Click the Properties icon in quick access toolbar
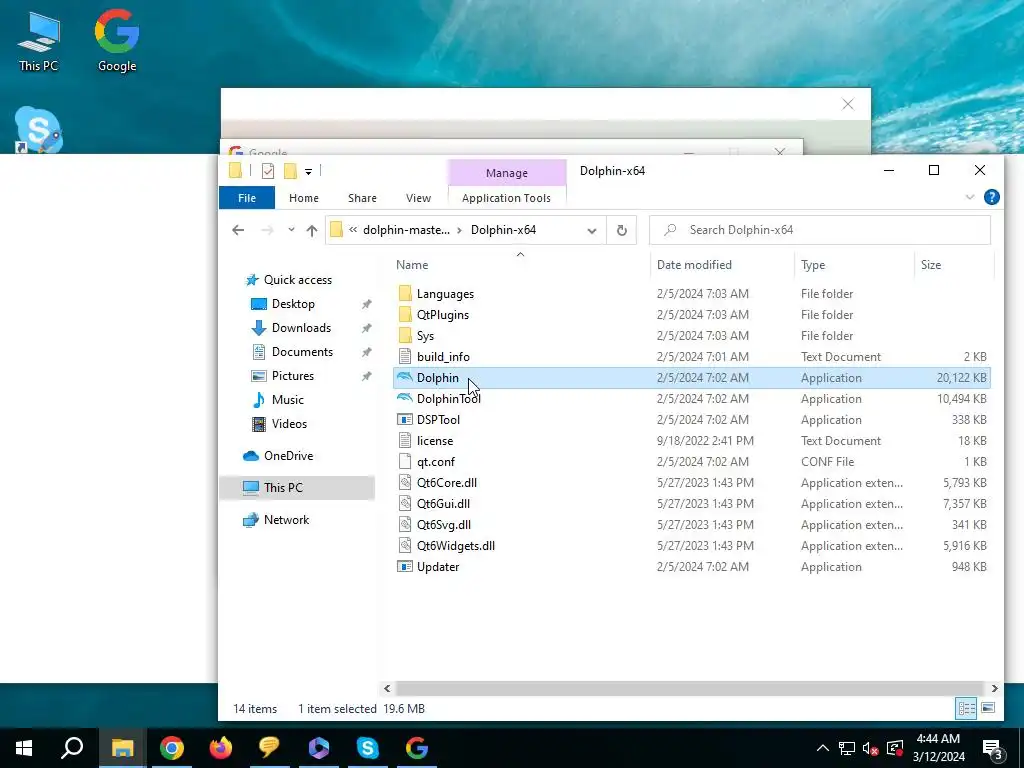 268,171
